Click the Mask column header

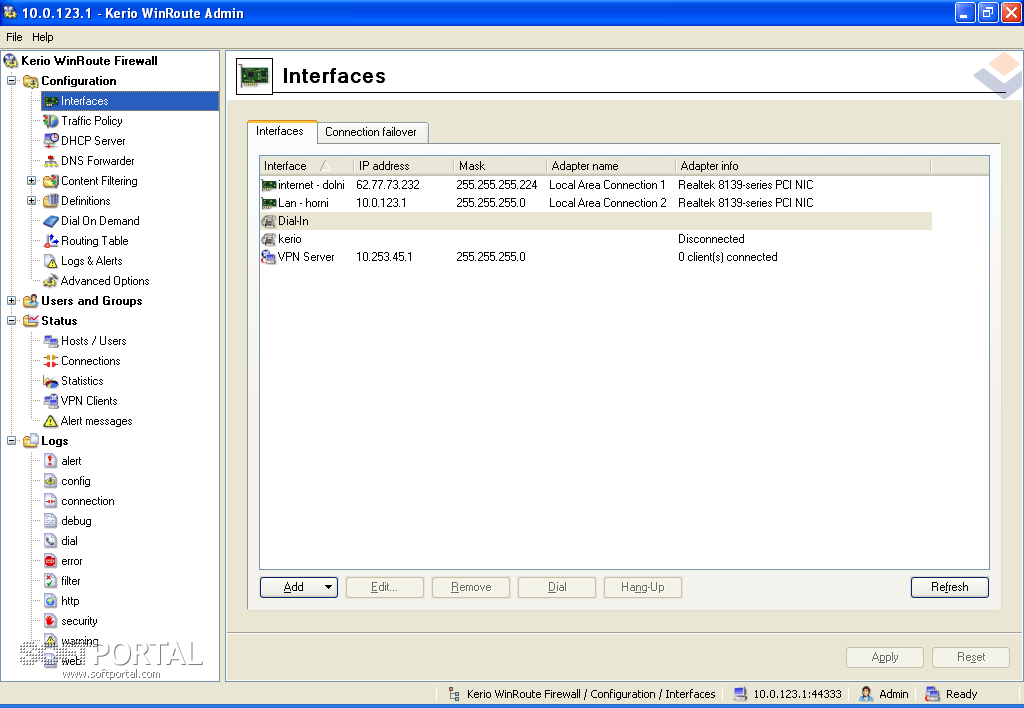[x=500, y=166]
